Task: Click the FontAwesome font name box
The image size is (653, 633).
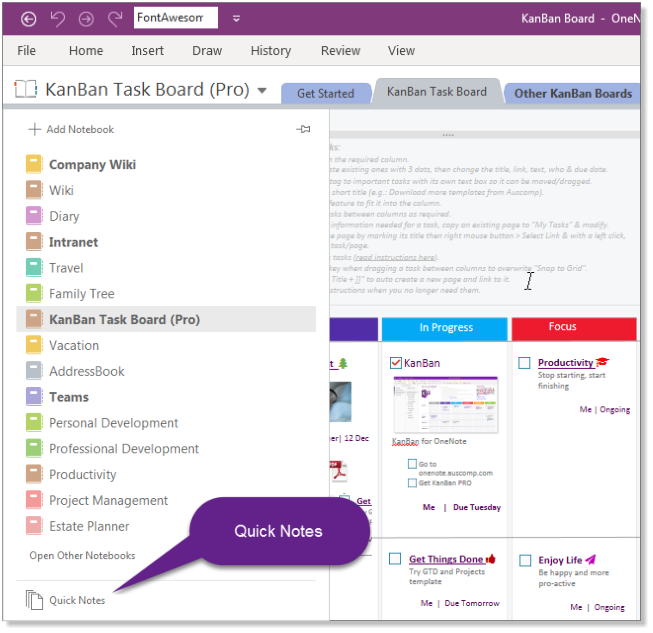Action: (176, 17)
